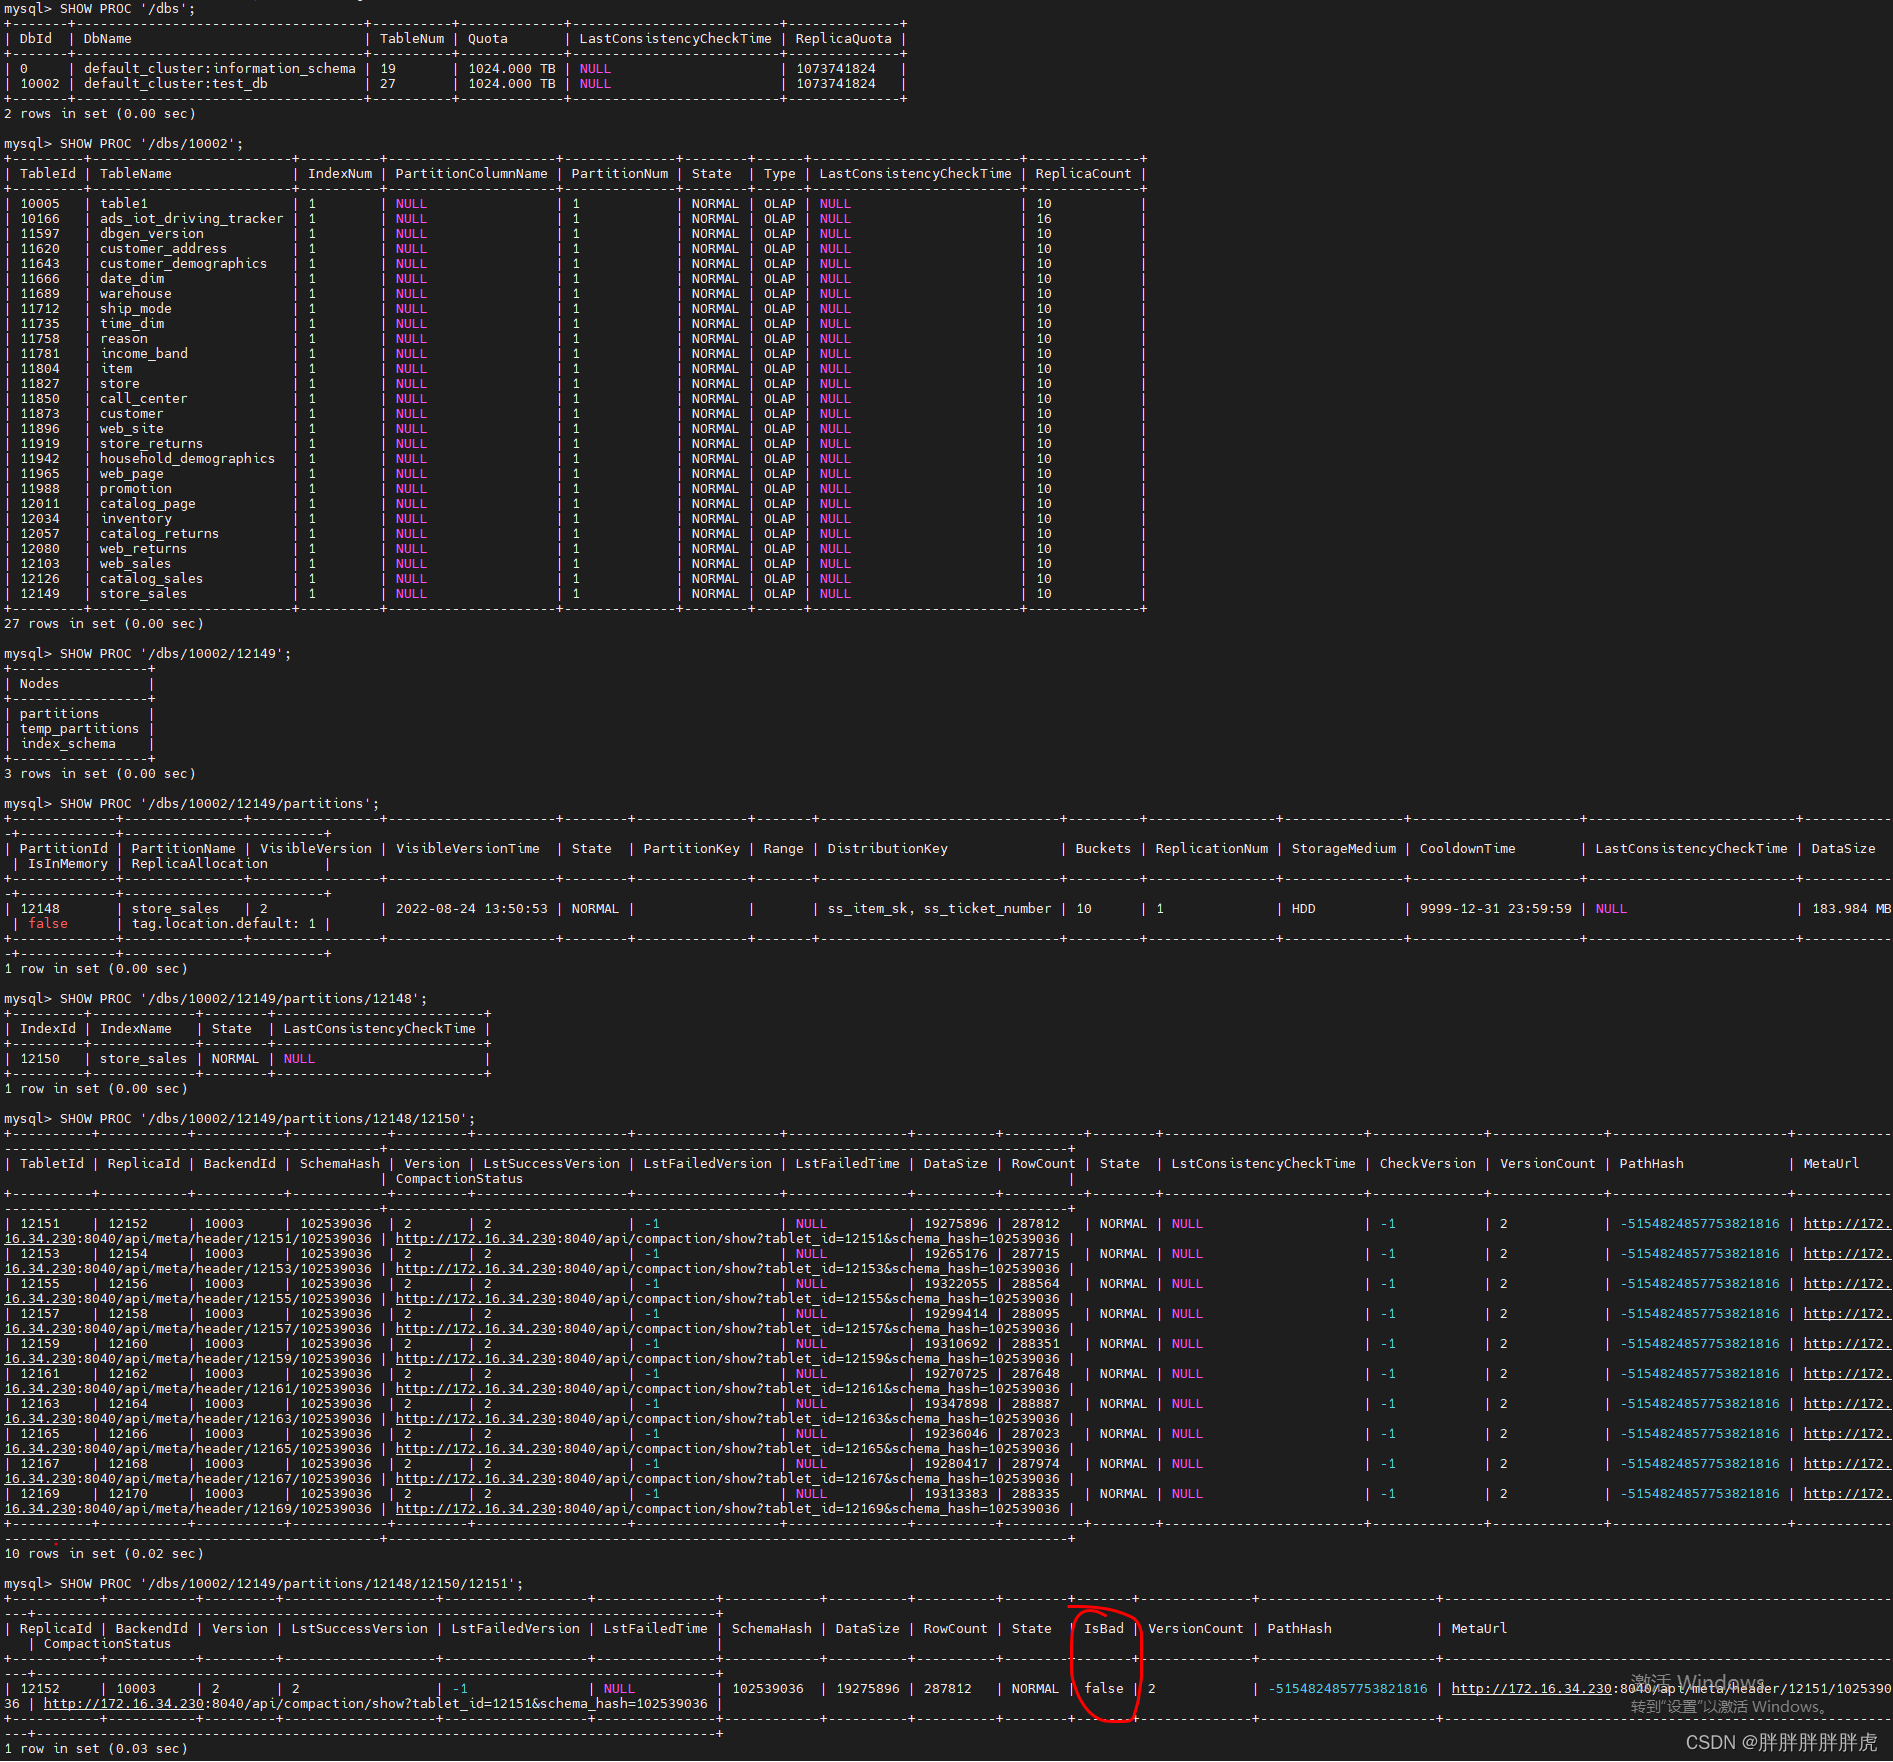Open compaction link for tablet_id=12165
This screenshot has width=1893, height=1762.
point(727,1448)
